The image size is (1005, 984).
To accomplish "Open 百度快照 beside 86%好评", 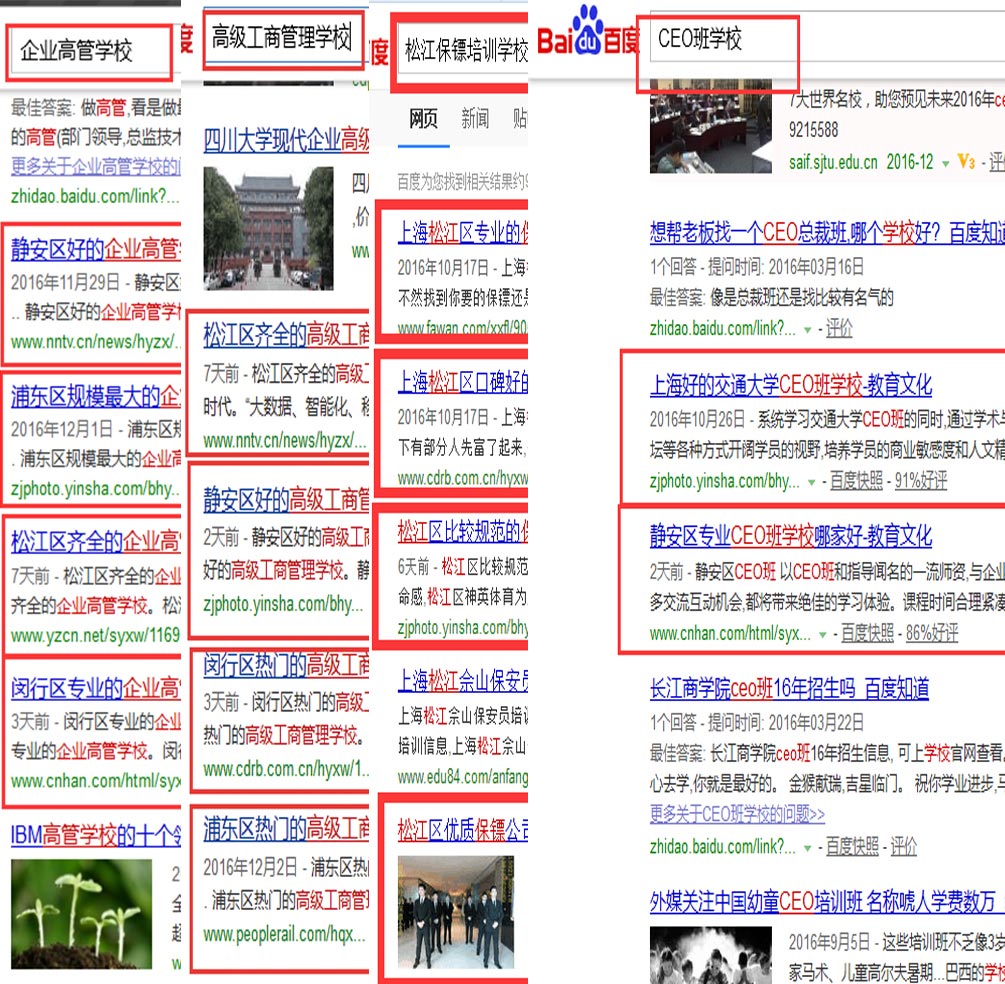I will pyautogui.click(x=867, y=633).
